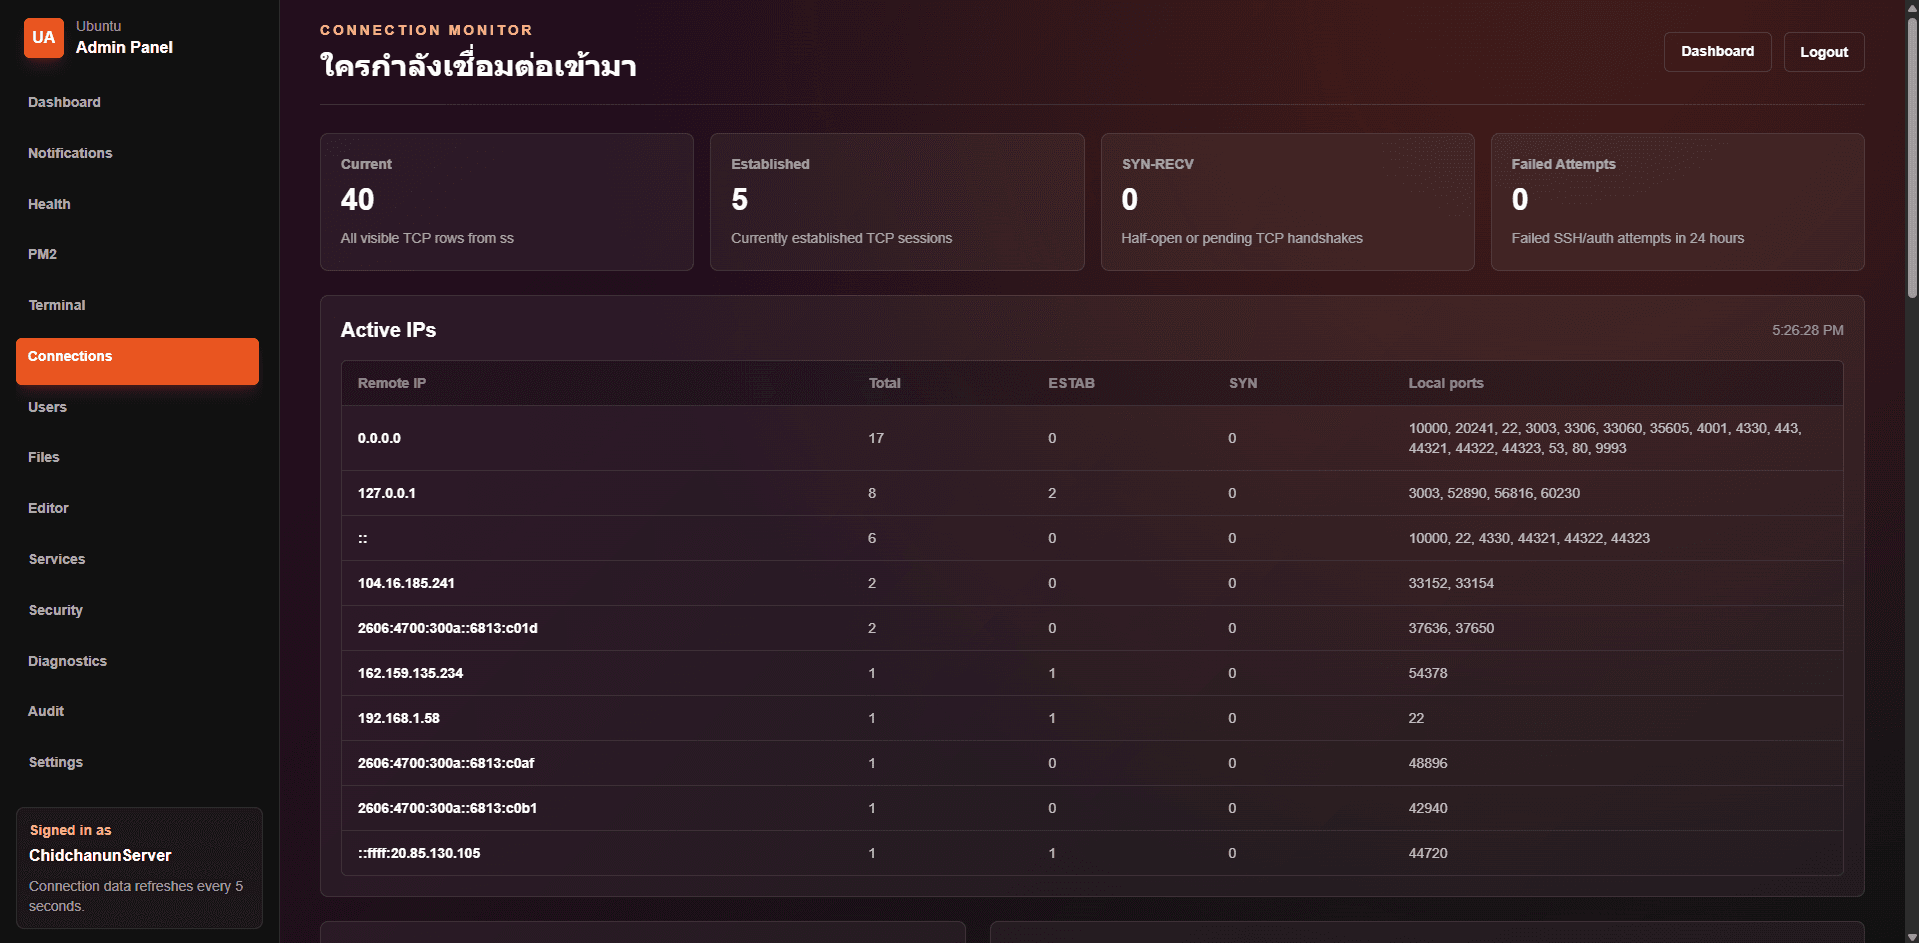The image size is (1919, 943).
Task: Go to Services page
Action: coord(57,559)
